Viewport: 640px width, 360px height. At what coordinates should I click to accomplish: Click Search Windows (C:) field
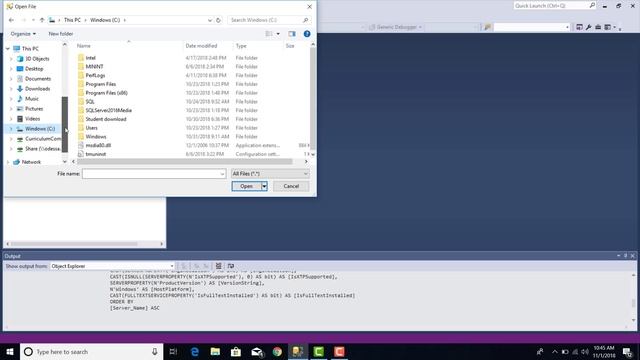coord(264,20)
